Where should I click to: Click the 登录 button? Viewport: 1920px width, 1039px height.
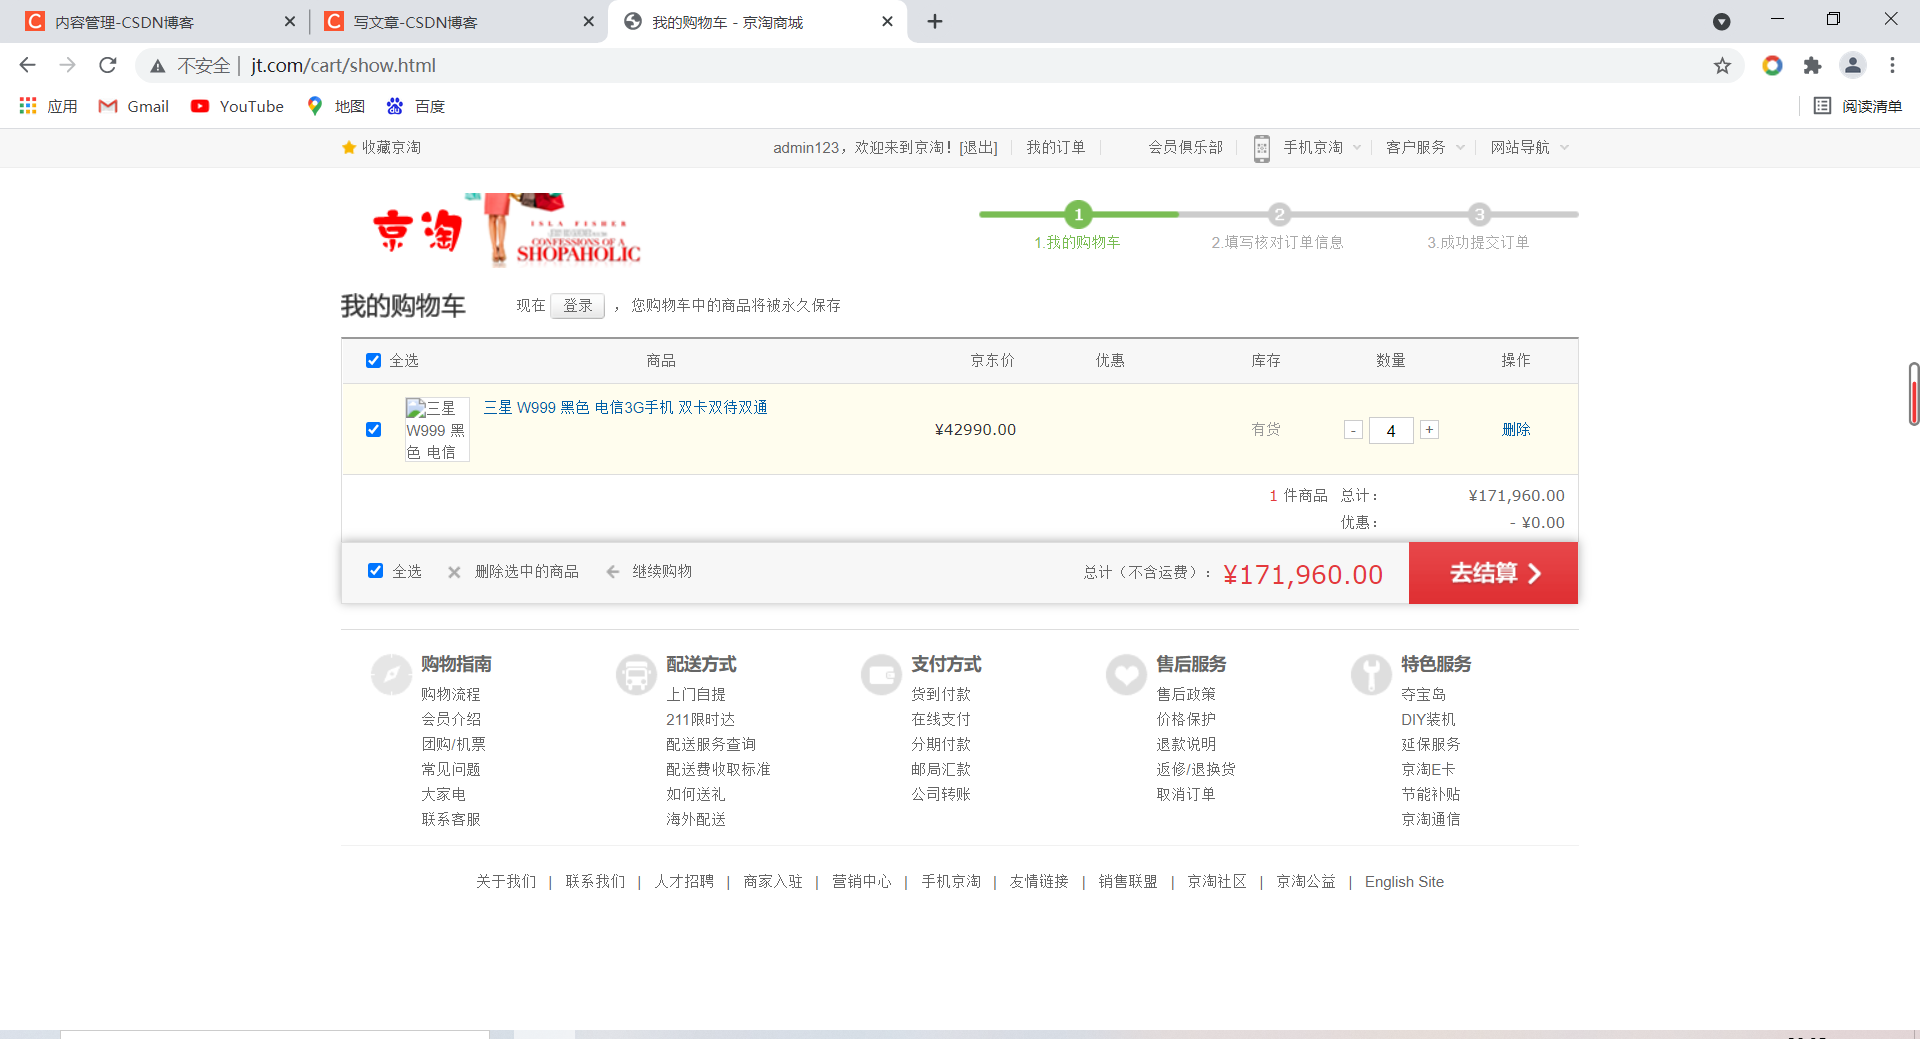point(577,305)
